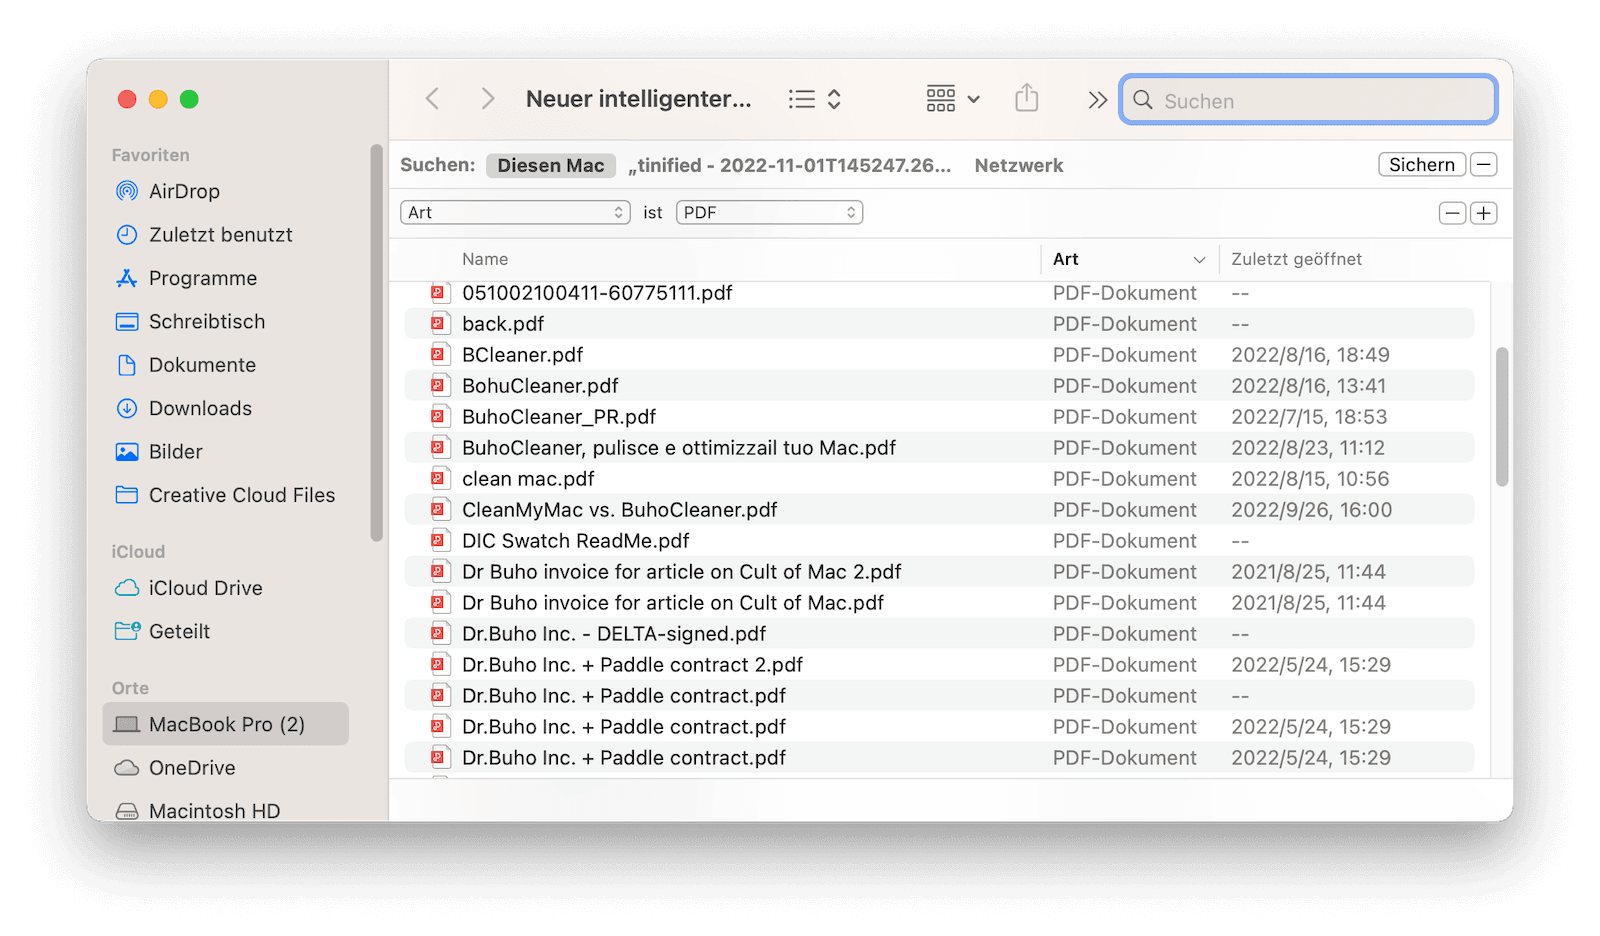Image resolution: width=1600 pixels, height=936 pixels.
Task: Click the OneDrive cloud icon in Orte
Action: pos(126,767)
